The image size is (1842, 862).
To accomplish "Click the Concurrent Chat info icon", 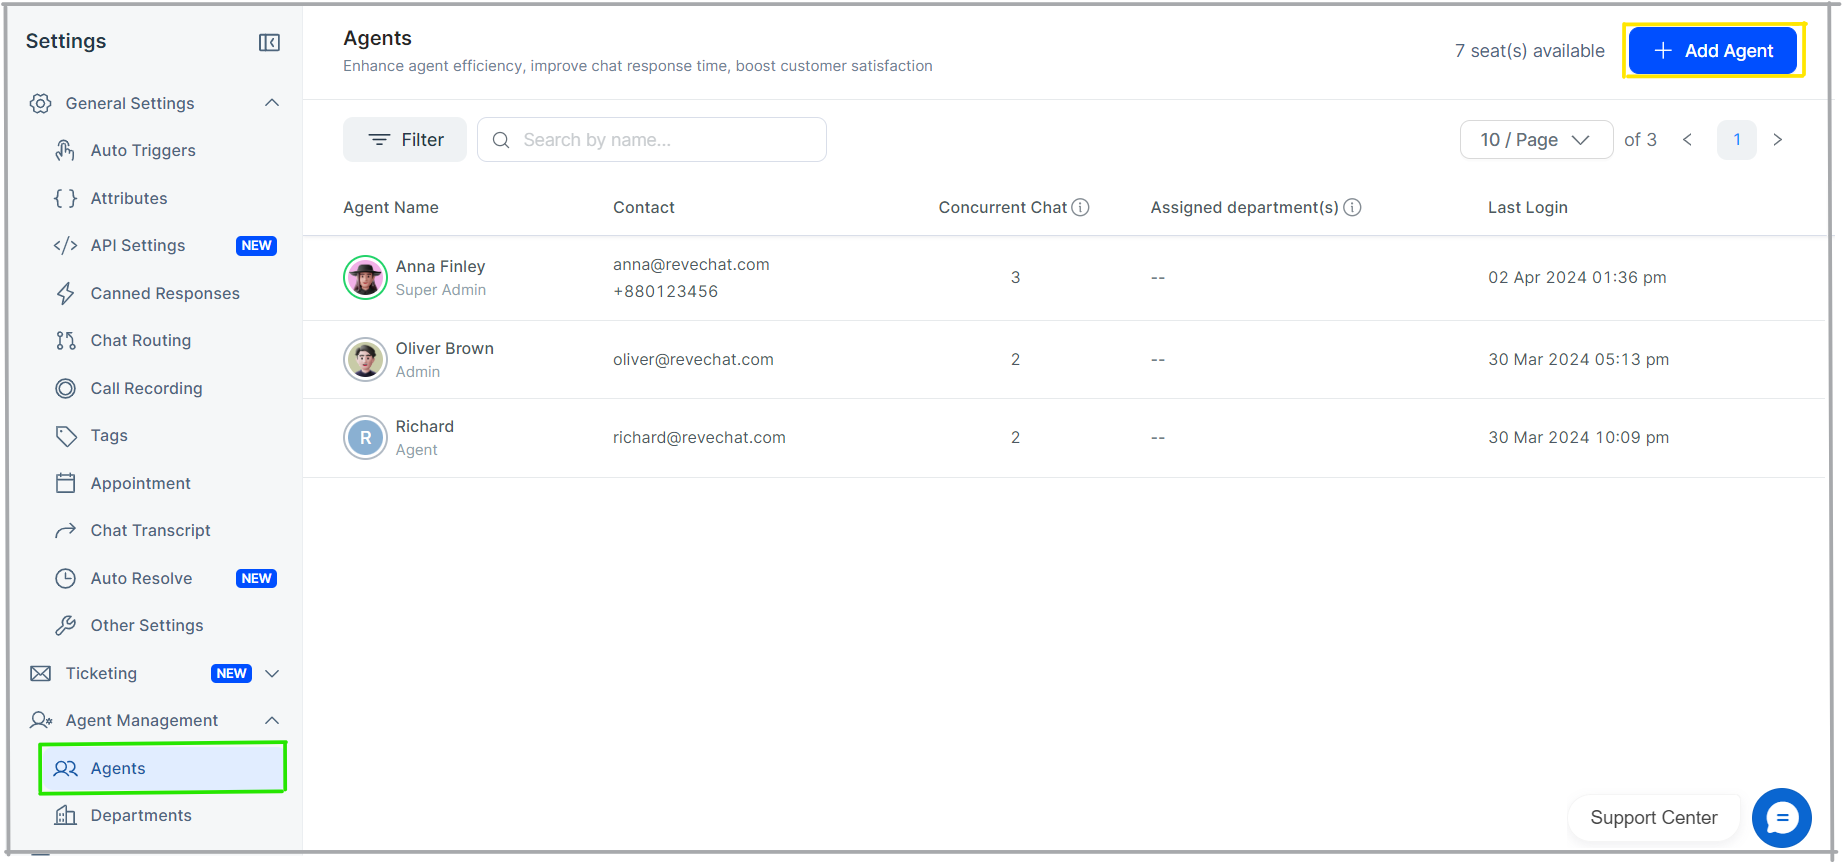I will coord(1080,207).
